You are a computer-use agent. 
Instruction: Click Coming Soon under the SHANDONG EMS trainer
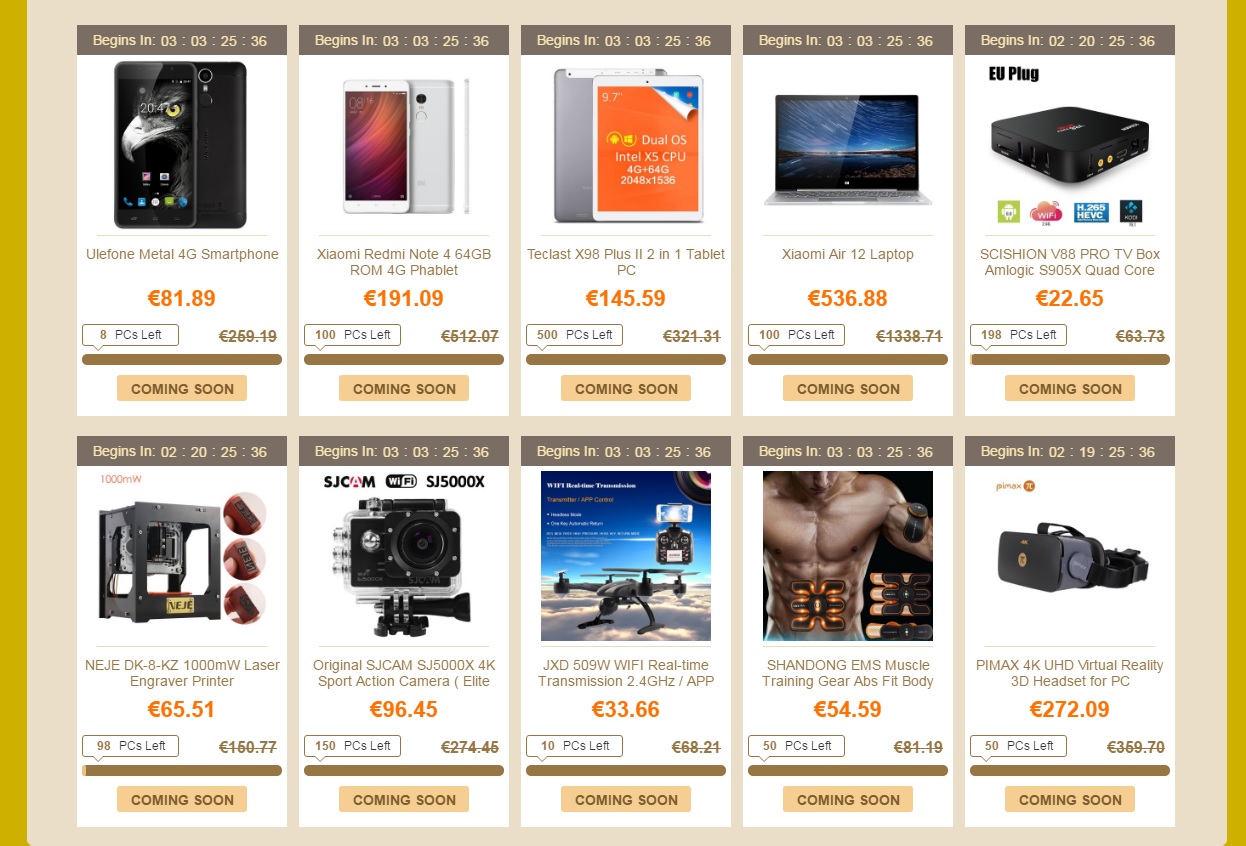[x=848, y=800]
